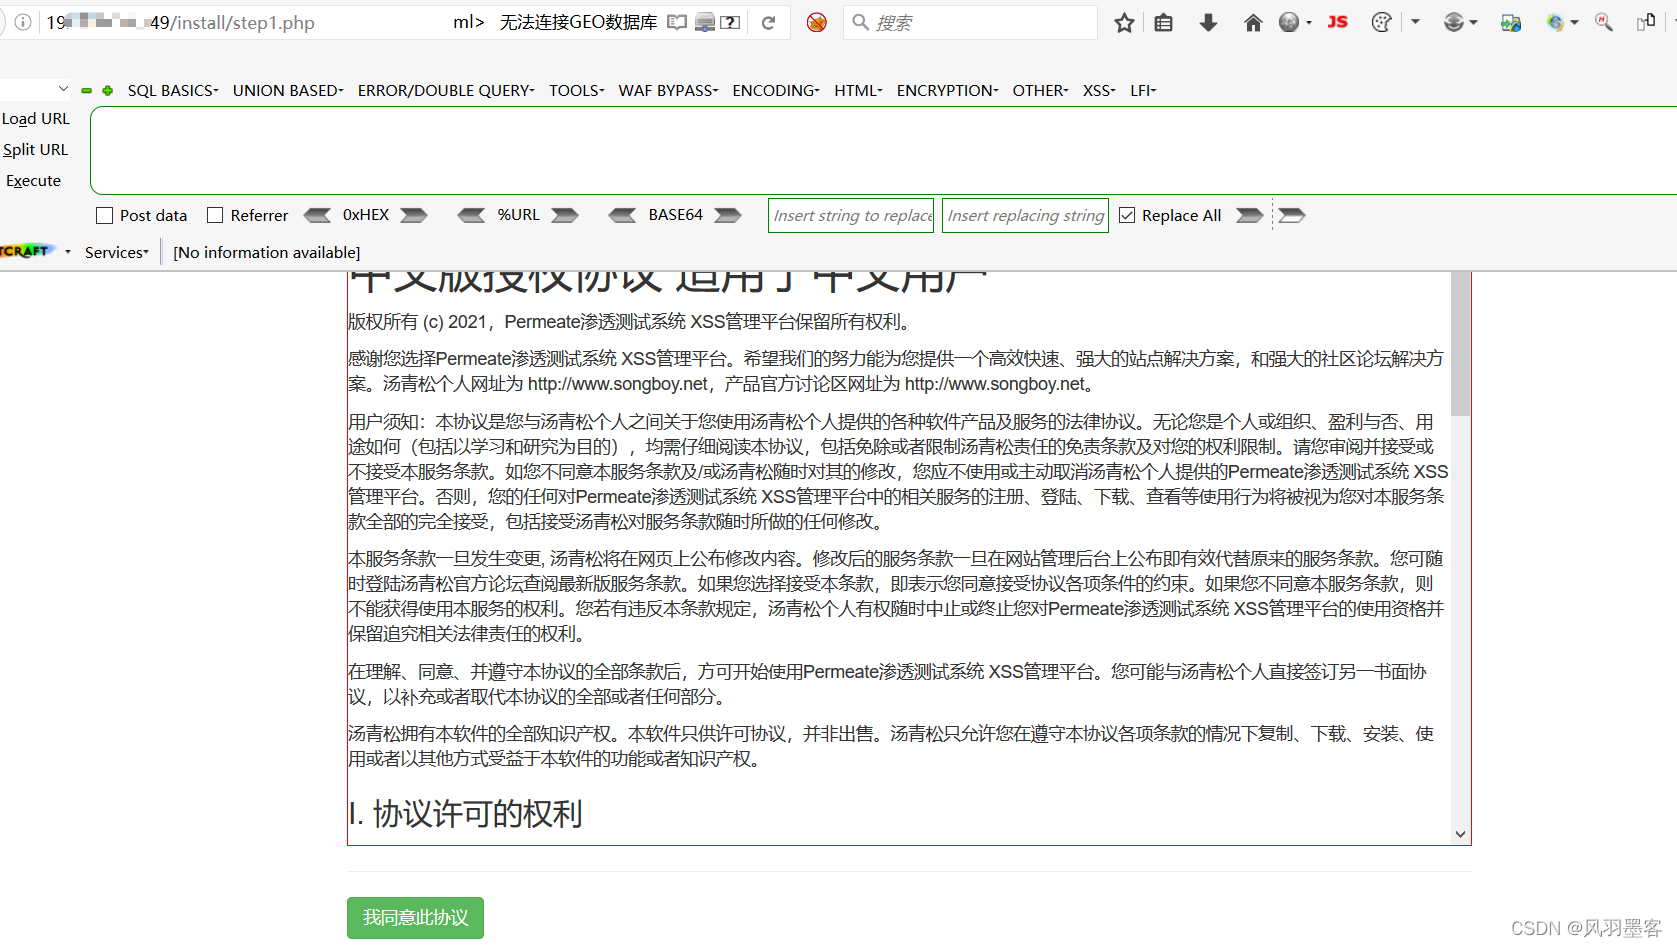Screen dimensions: 1677x947
Task: Open the LFI menu
Action: tap(1143, 90)
